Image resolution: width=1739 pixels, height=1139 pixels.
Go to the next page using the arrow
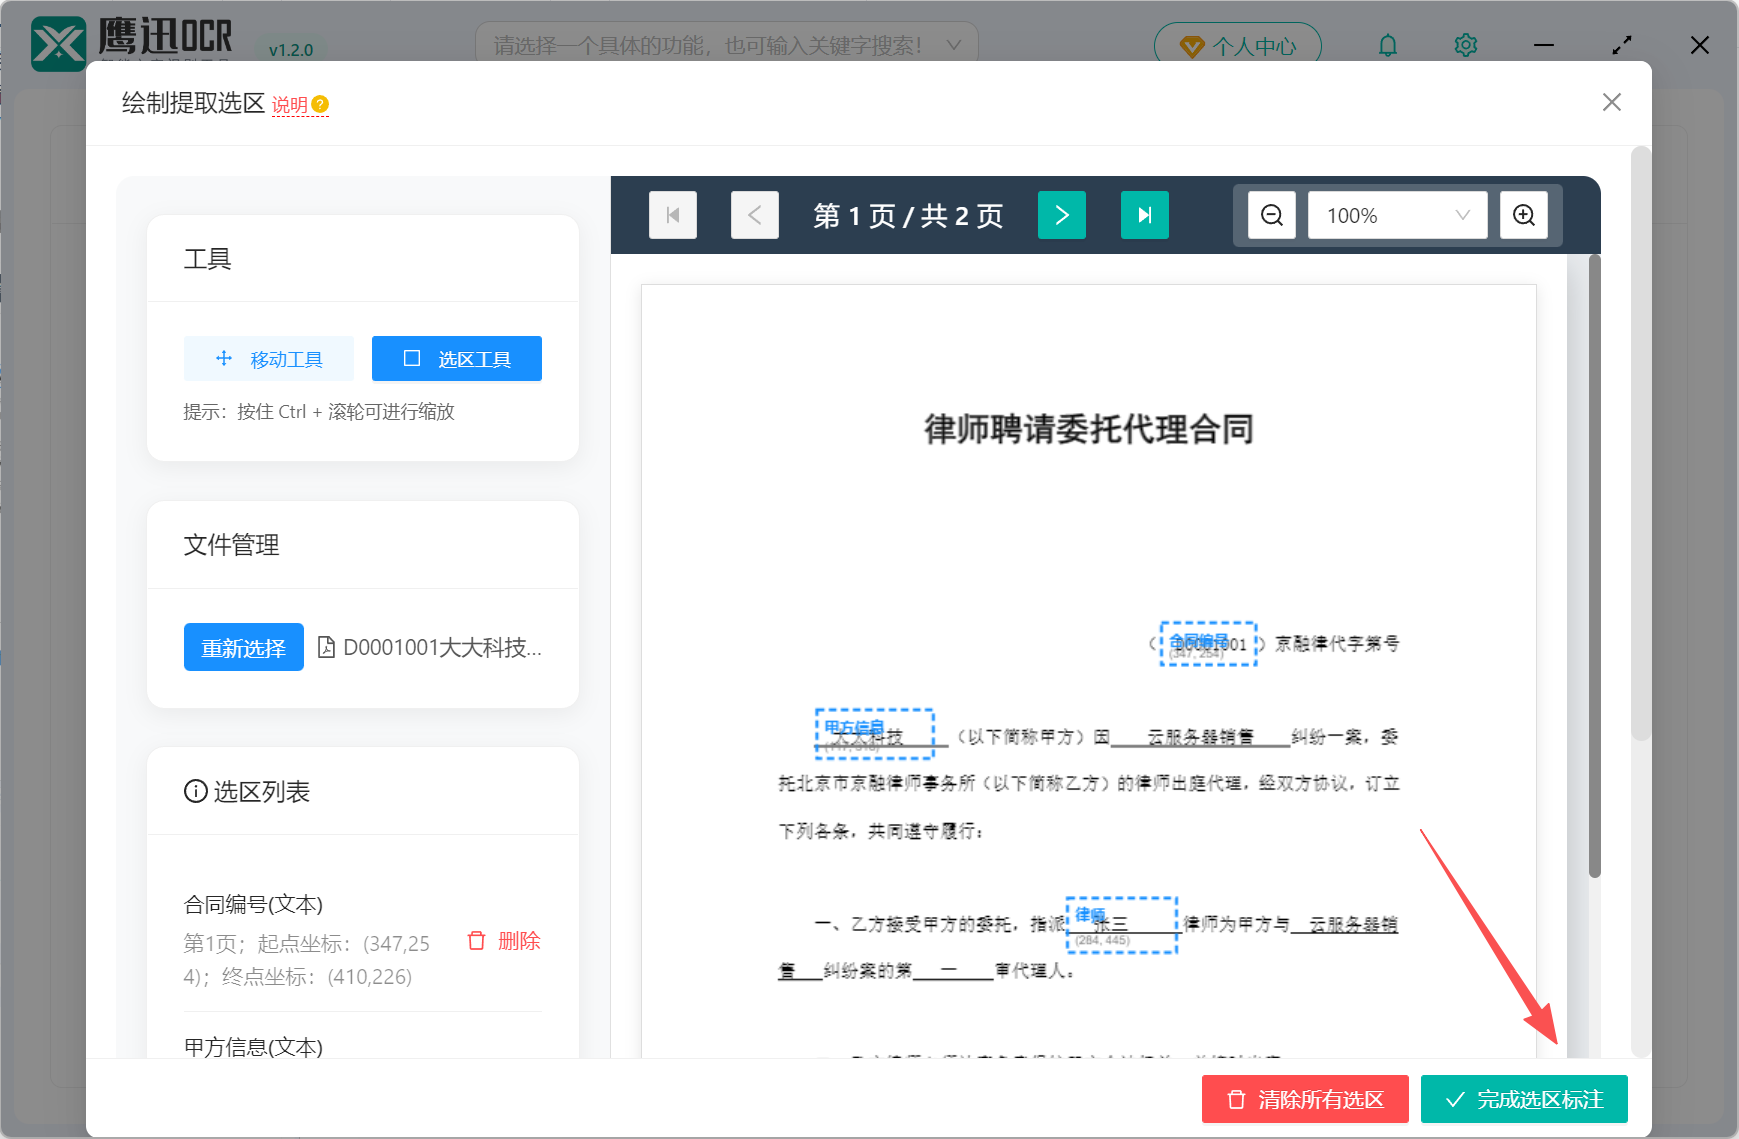tap(1061, 214)
